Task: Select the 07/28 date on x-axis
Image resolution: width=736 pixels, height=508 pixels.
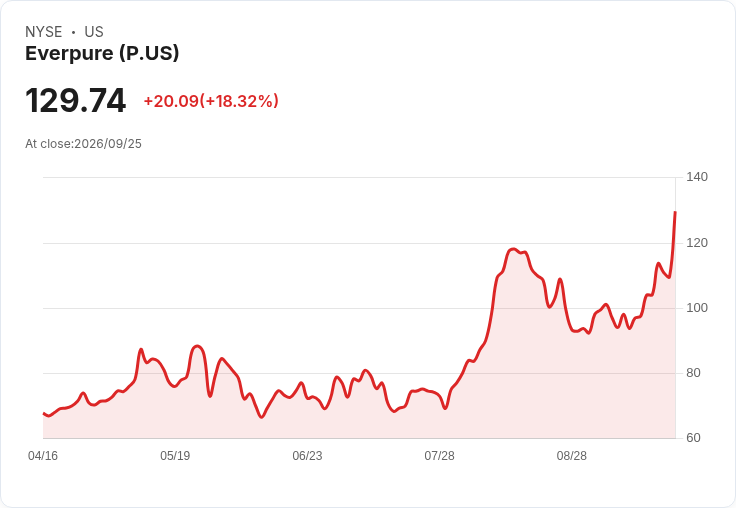Action: click(439, 455)
